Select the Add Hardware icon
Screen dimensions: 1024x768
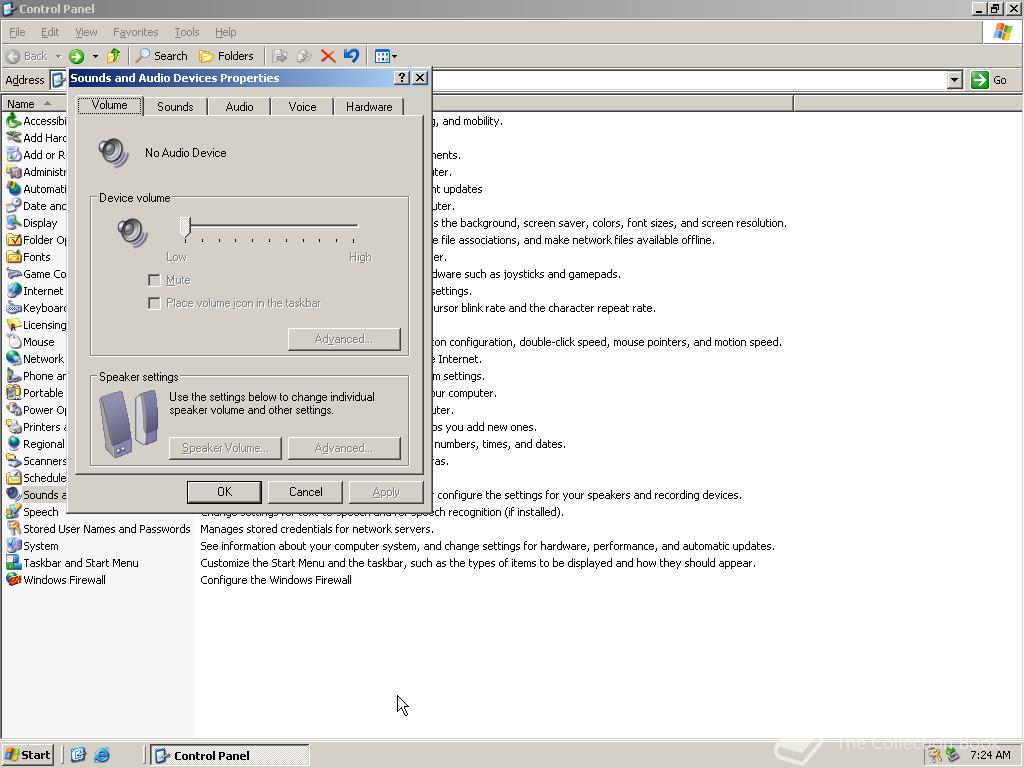pyautogui.click(x=14, y=138)
